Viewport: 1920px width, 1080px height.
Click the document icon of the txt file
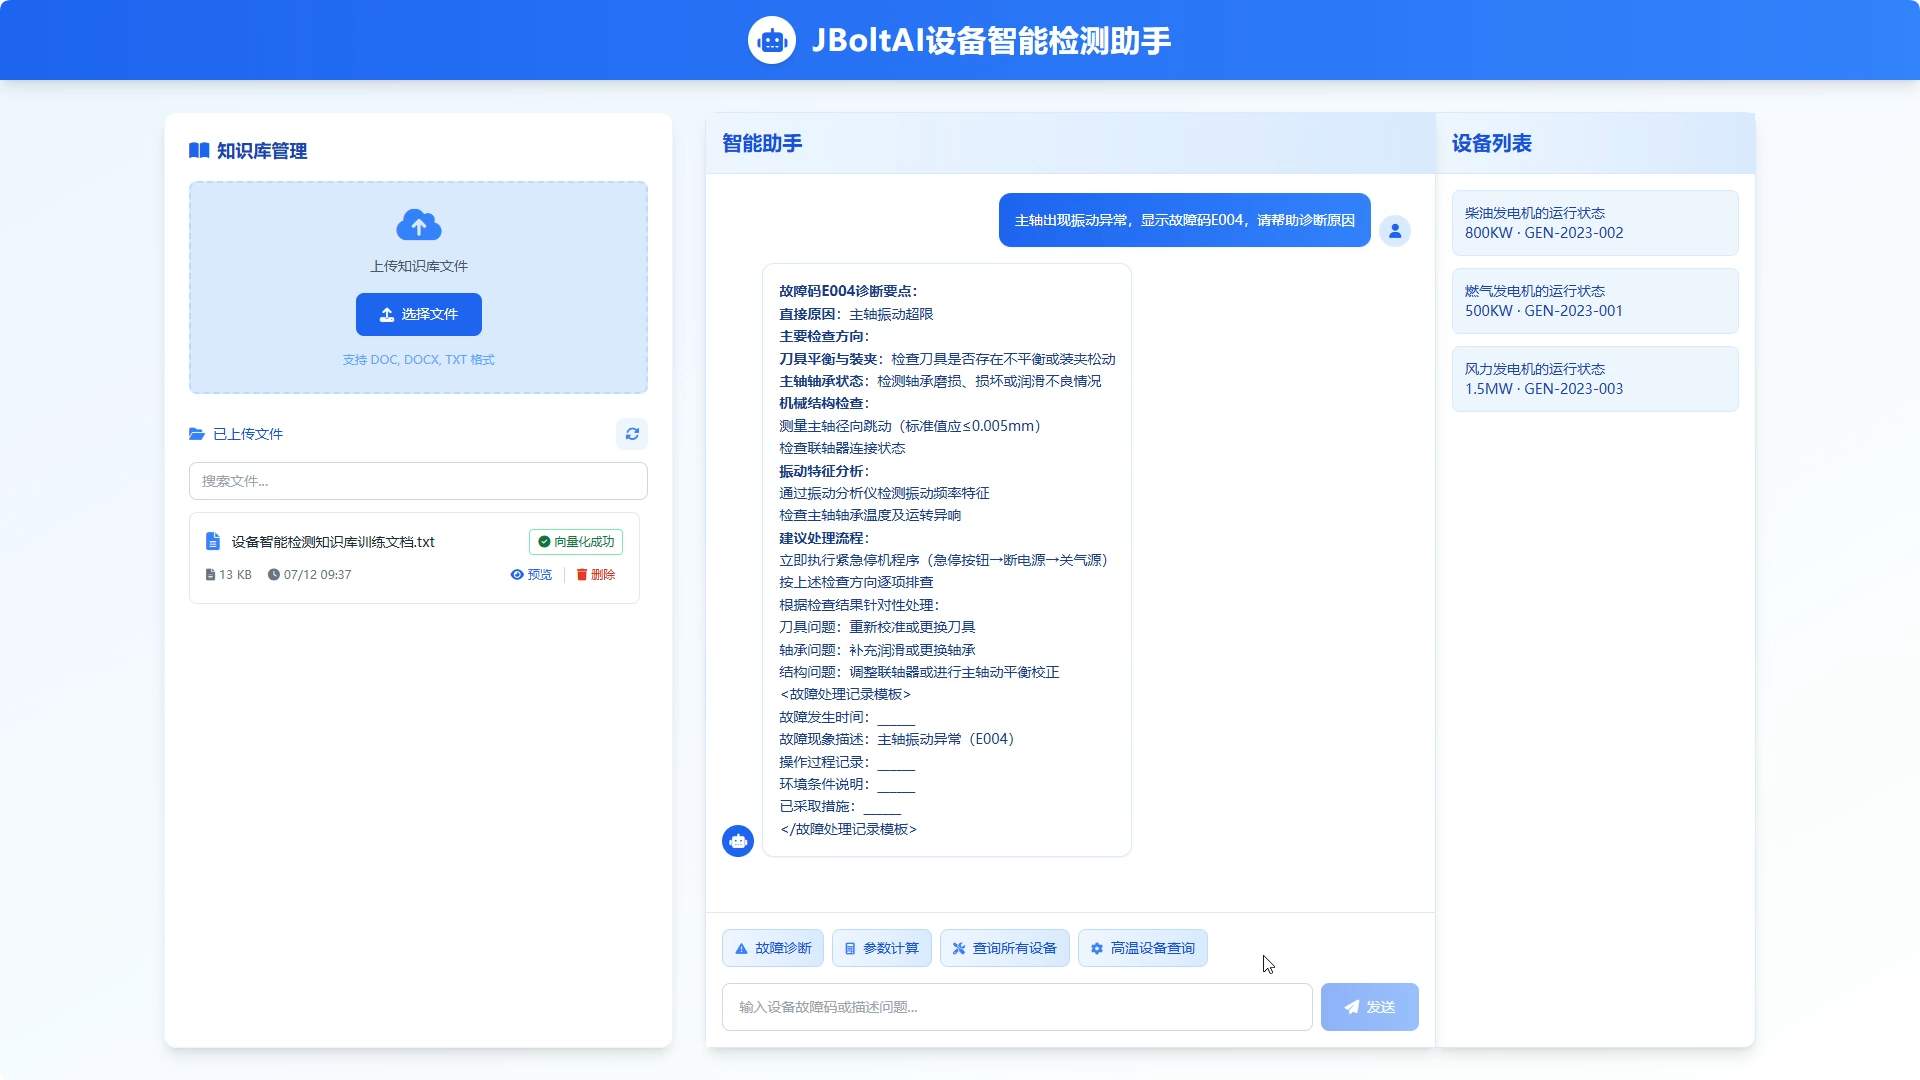pyautogui.click(x=212, y=541)
